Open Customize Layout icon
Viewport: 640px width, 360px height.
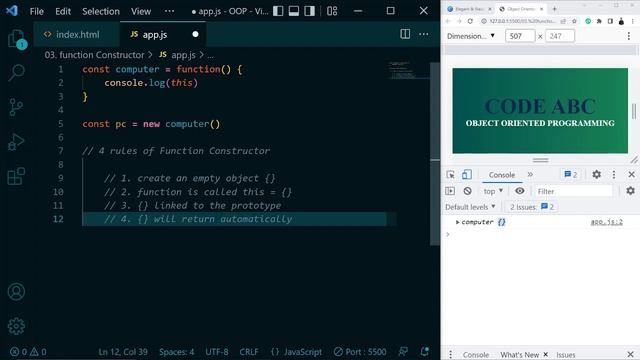(x=332, y=11)
